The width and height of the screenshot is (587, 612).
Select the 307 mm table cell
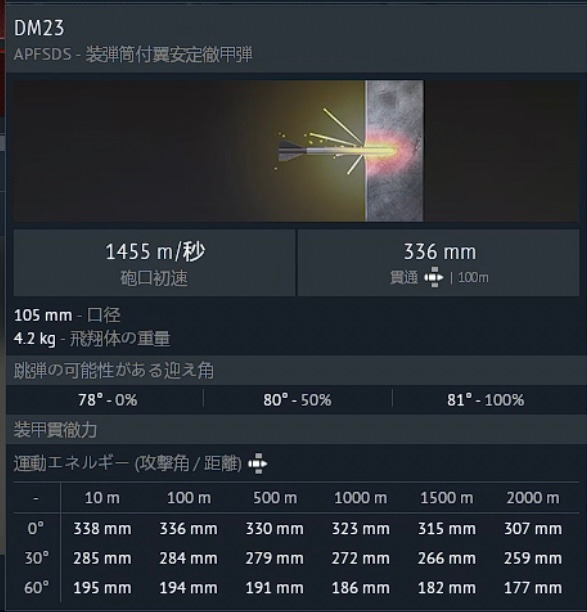pos(533,529)
